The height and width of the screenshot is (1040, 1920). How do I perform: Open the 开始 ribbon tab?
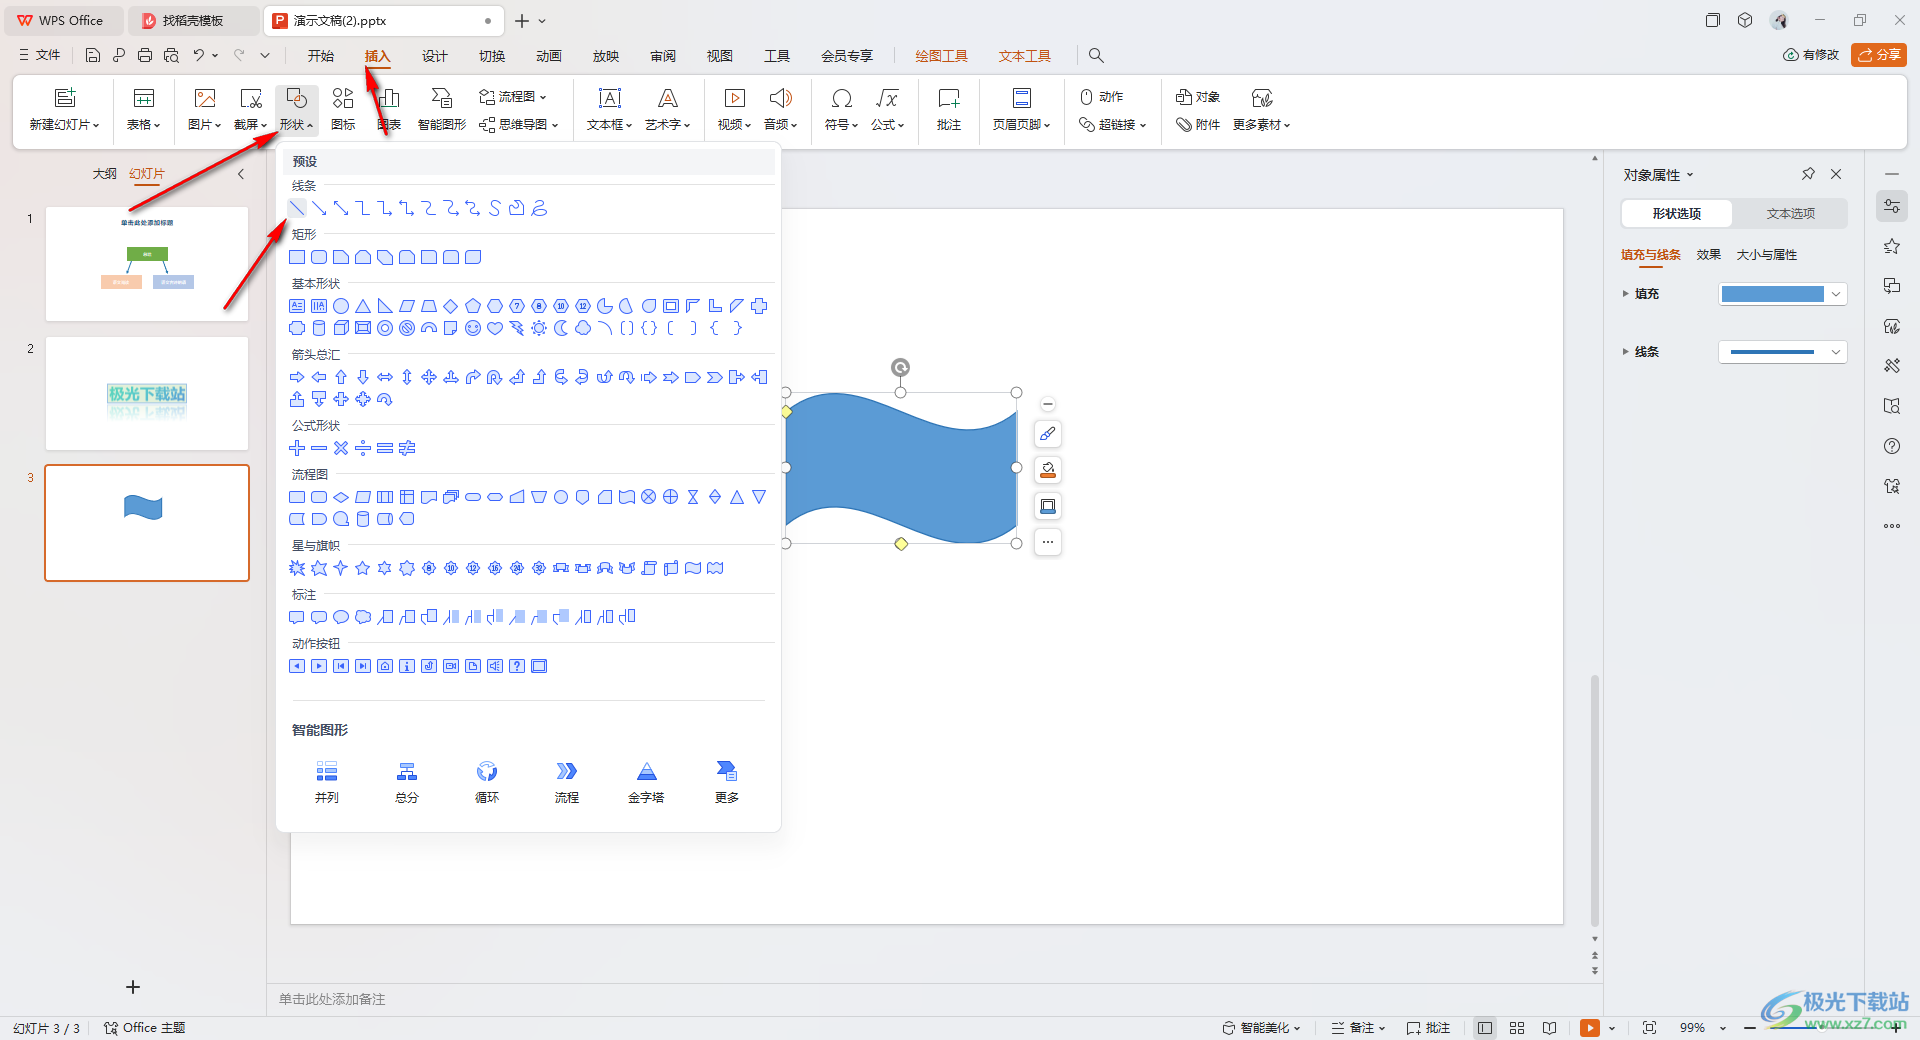pyautogui.click(x=321, y=56)
